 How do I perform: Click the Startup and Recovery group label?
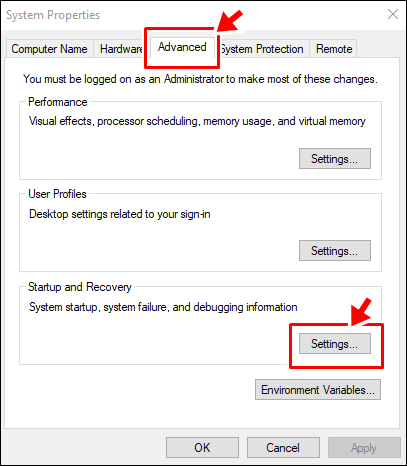point(80,287)
